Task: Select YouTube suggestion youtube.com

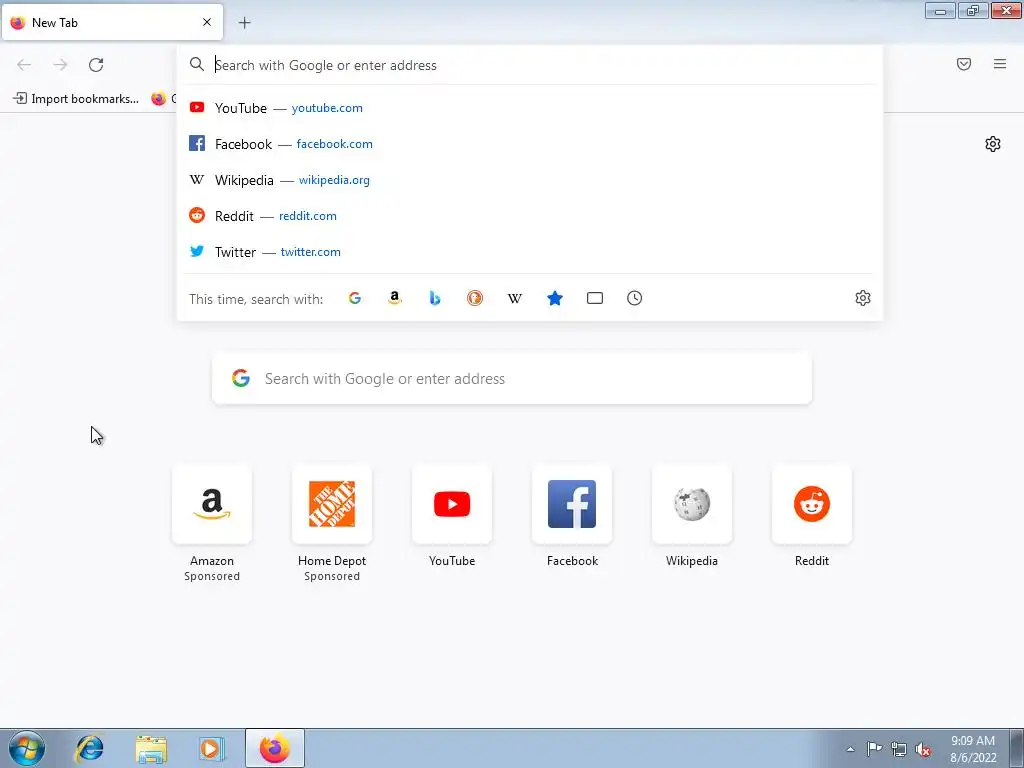Action: coord(530,108)
